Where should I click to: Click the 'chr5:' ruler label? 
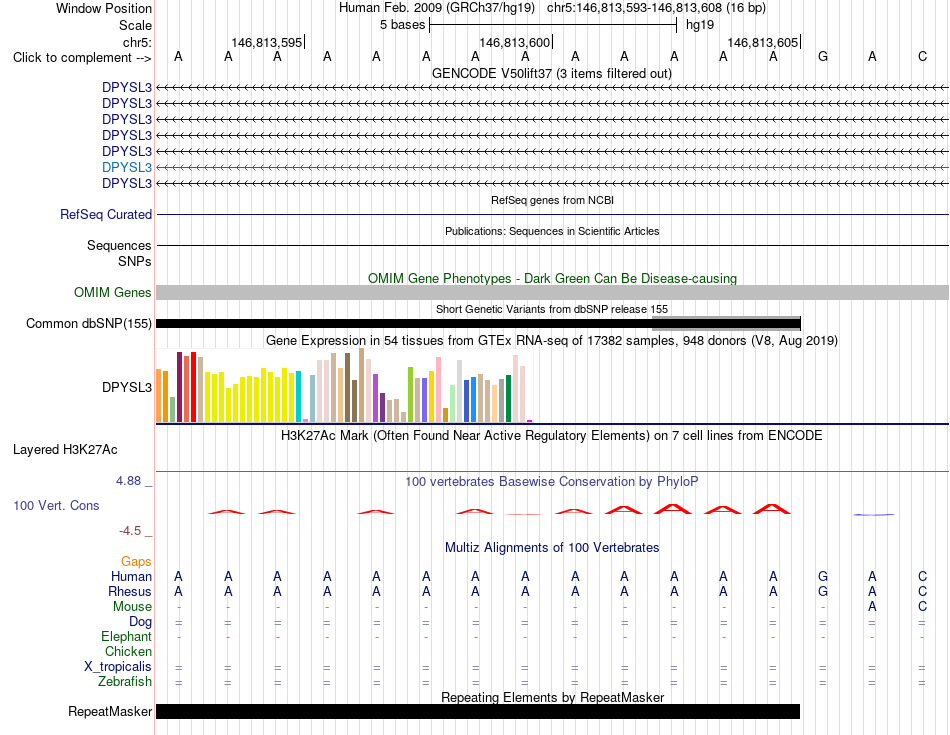[x=137, y=42]
